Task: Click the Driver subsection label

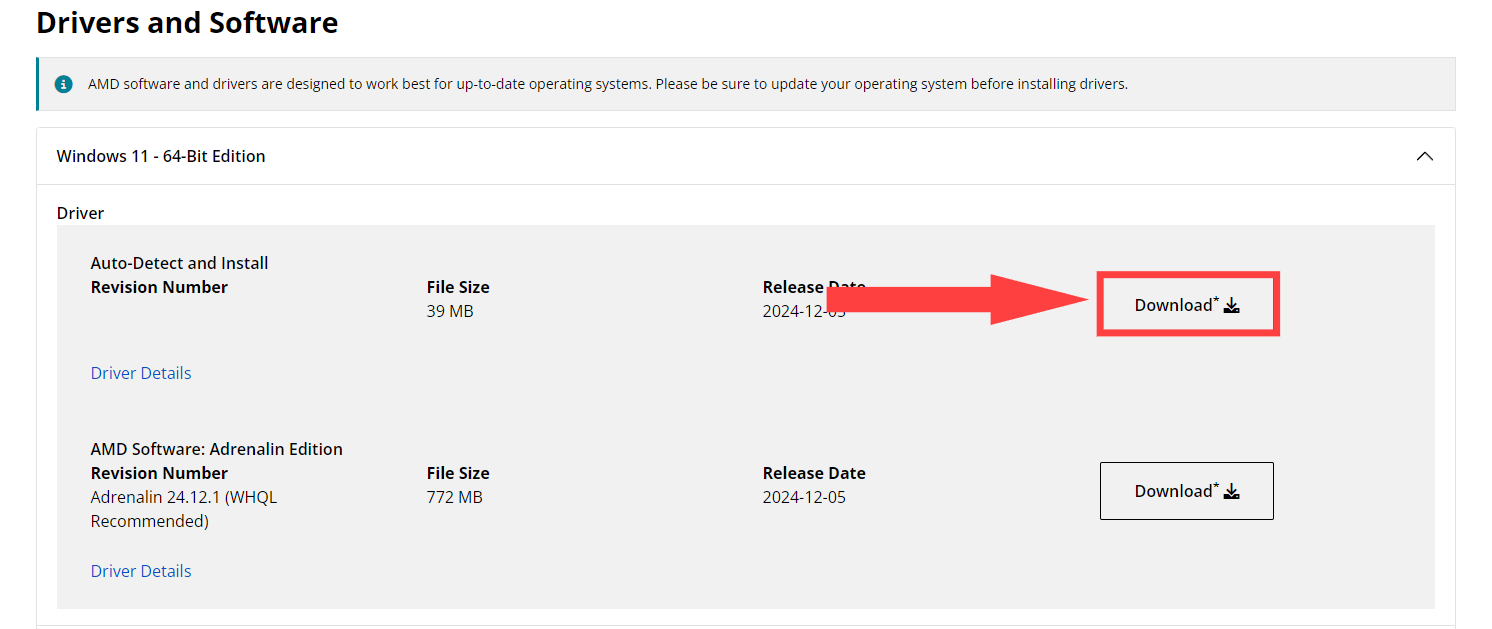Action: click(81, 213)
